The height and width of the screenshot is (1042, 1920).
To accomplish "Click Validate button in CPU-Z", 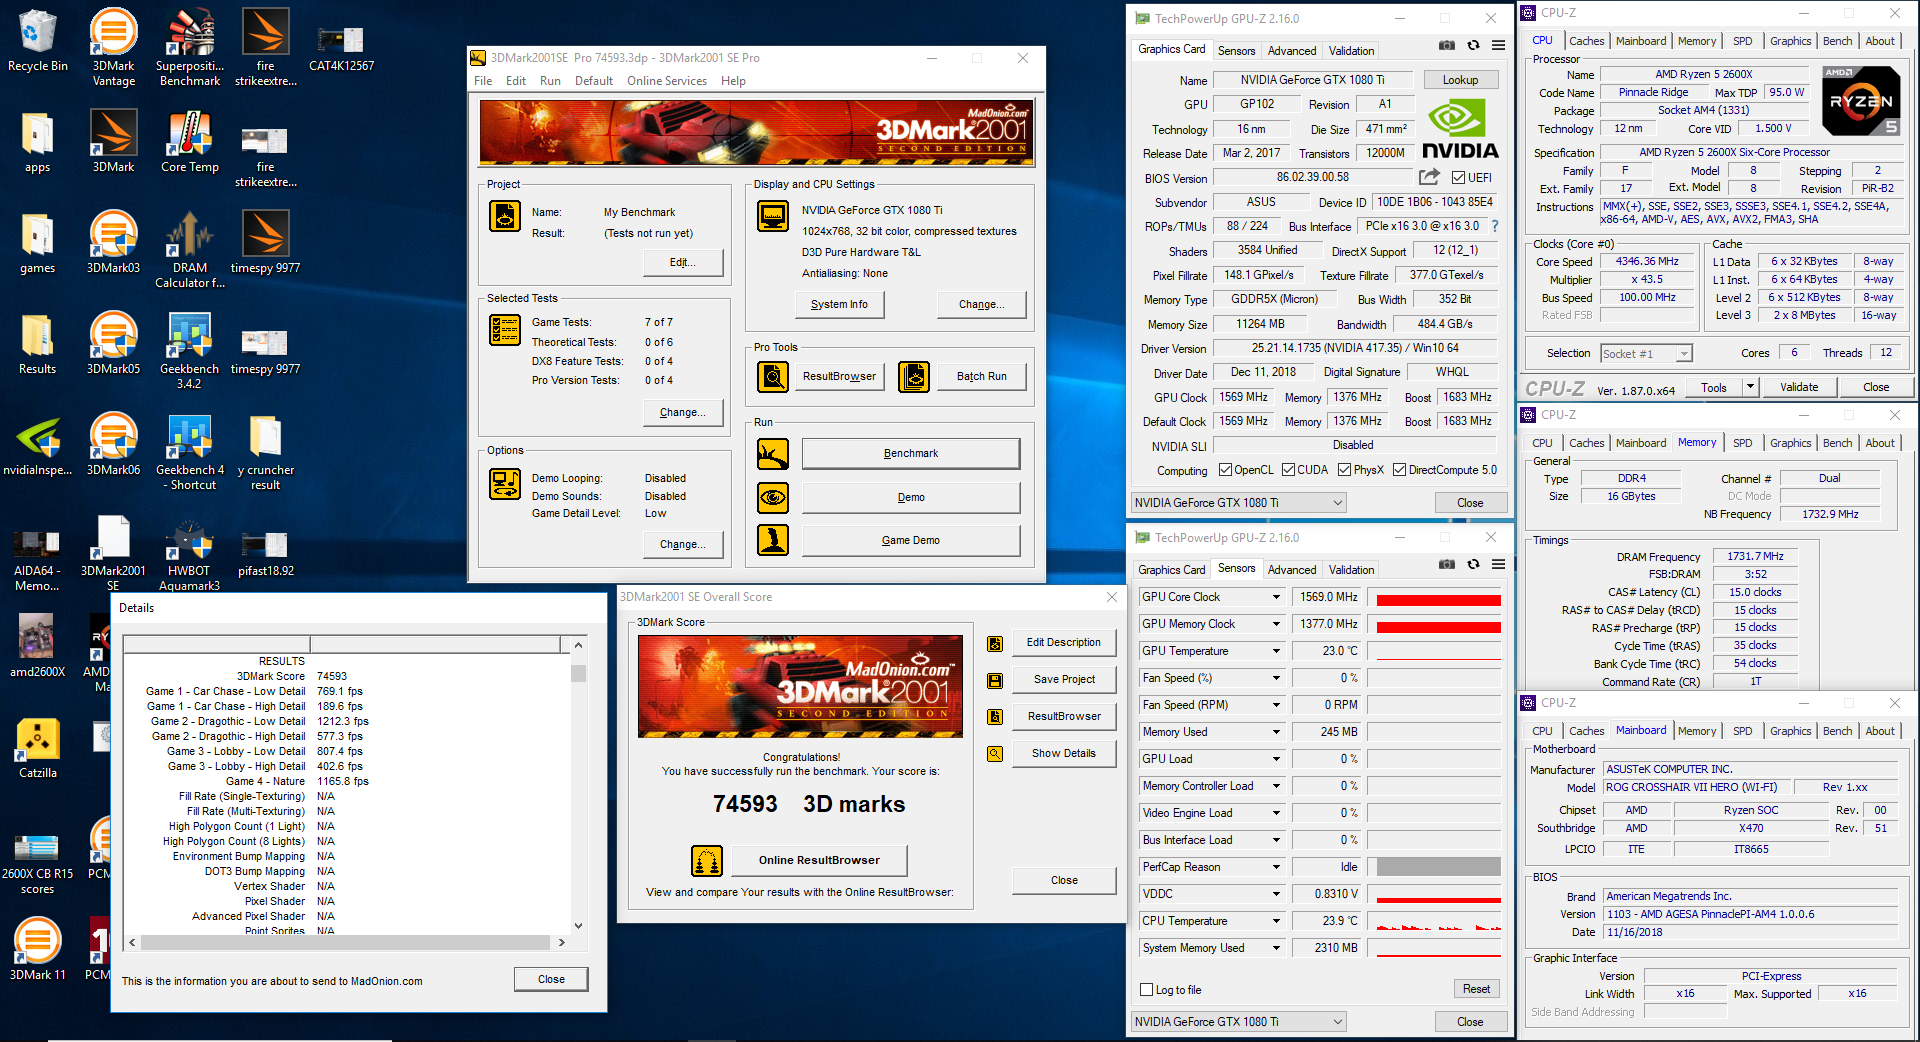I will coord(1799,387).
